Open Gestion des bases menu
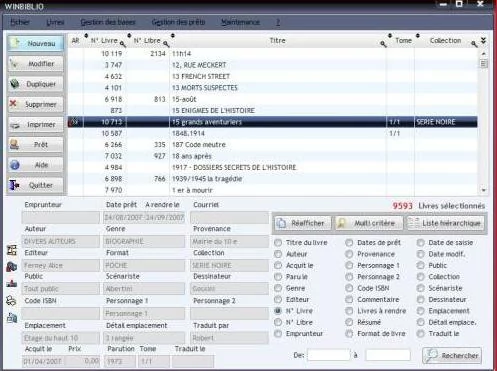The height and width of the screenshot is (371, 497). pyautogui.click(x=108, y=22)
